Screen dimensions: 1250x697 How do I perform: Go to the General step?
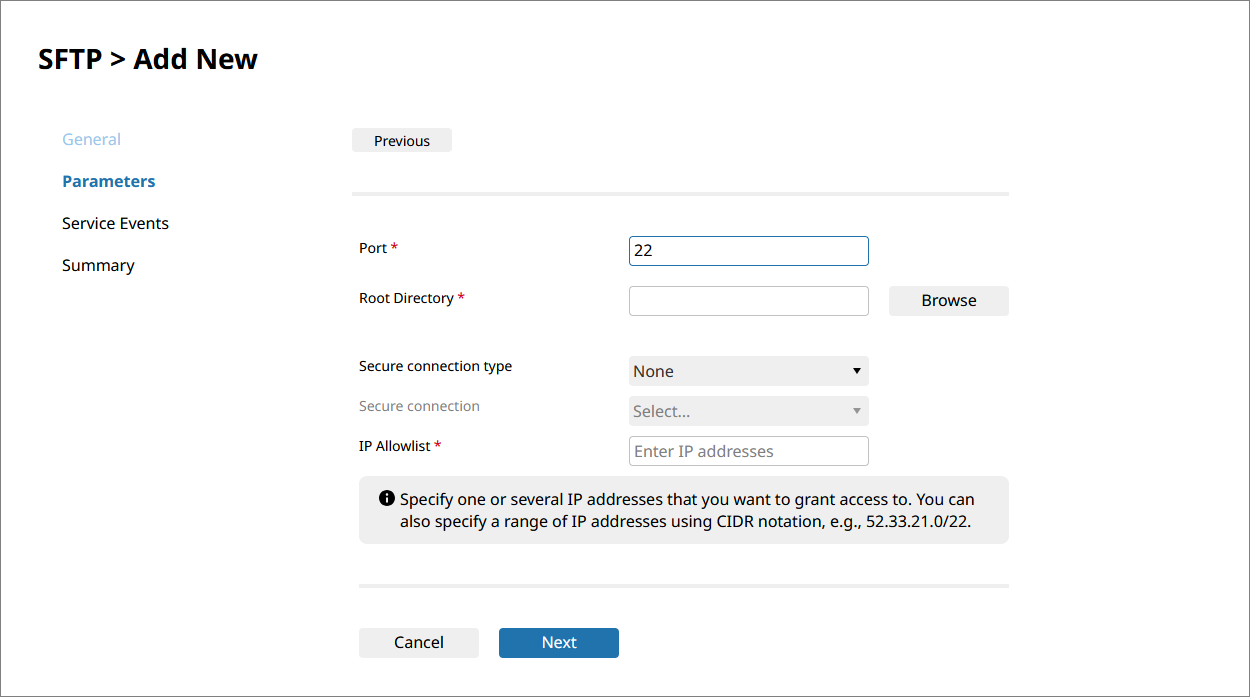point(91,139)
